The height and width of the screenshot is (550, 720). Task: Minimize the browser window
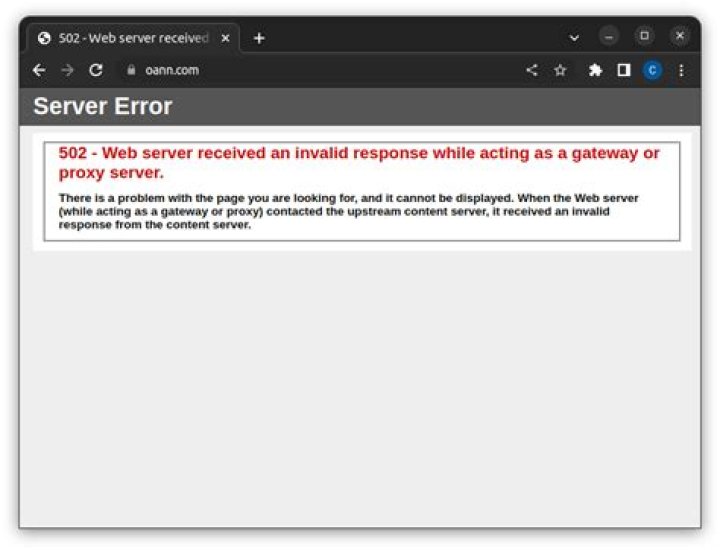coord(609,36)
